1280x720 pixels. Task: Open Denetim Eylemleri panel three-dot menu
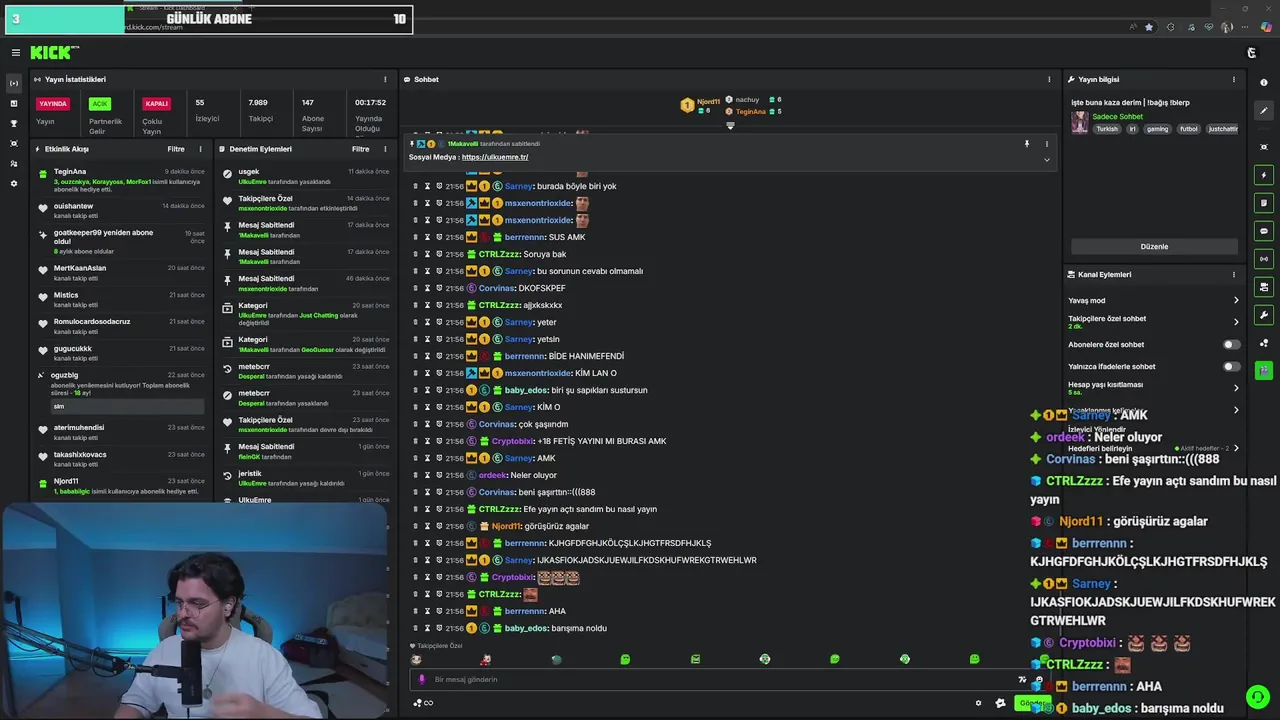[x=385, y=149]
